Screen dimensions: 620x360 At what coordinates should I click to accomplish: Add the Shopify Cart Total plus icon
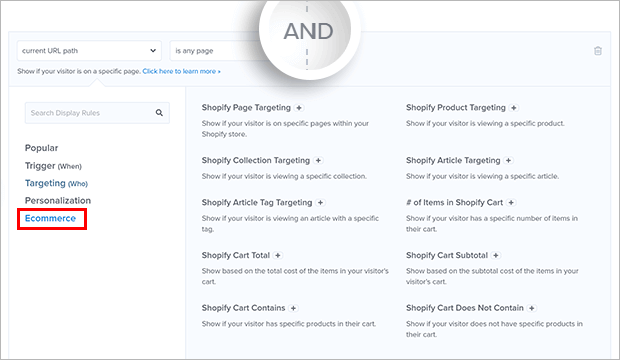tap(278, 255)
